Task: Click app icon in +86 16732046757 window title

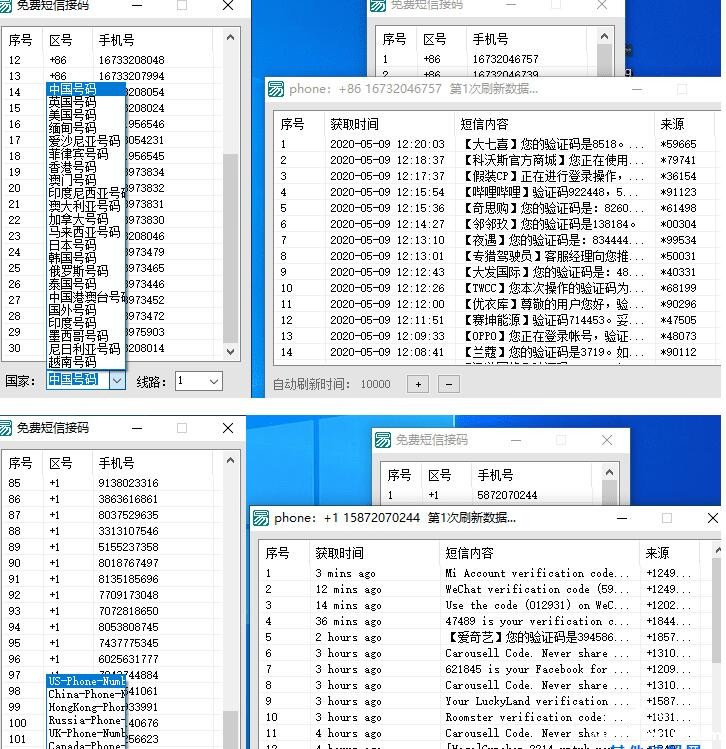Action: pos(276,89)
